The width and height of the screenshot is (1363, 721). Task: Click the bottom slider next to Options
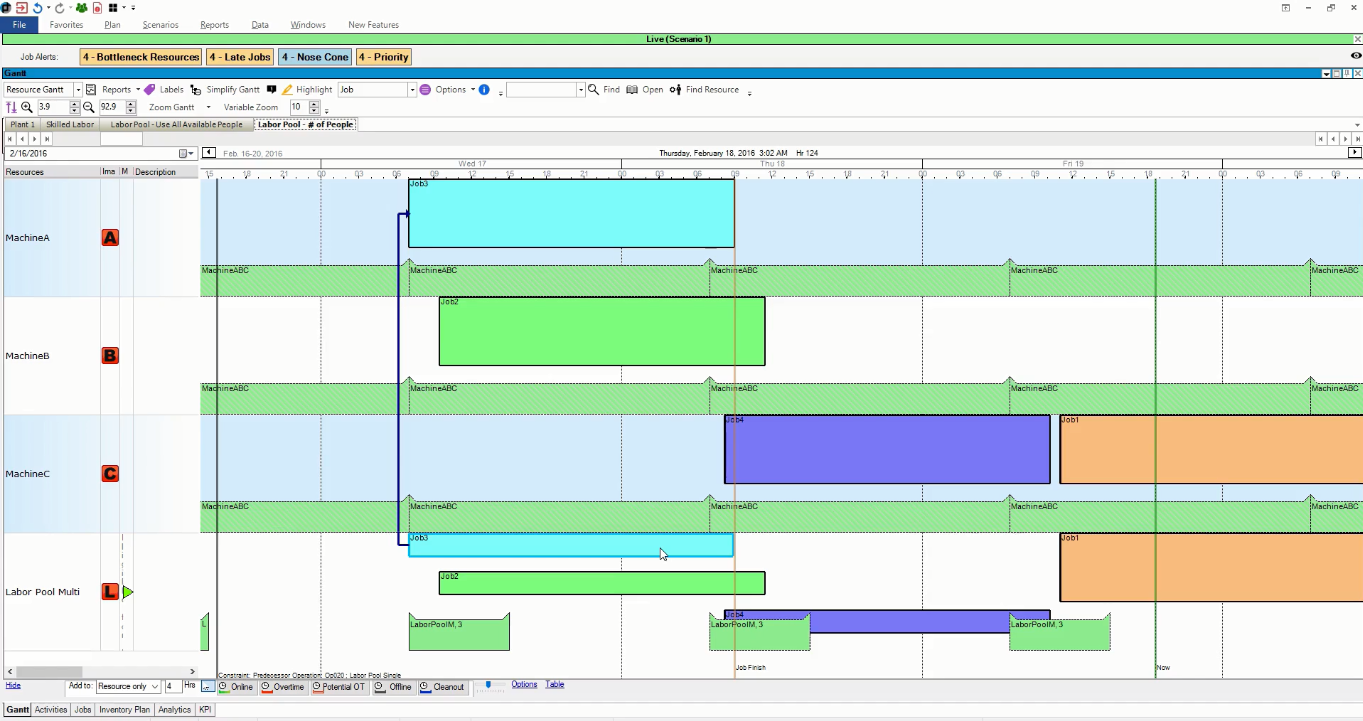point(488,685)
